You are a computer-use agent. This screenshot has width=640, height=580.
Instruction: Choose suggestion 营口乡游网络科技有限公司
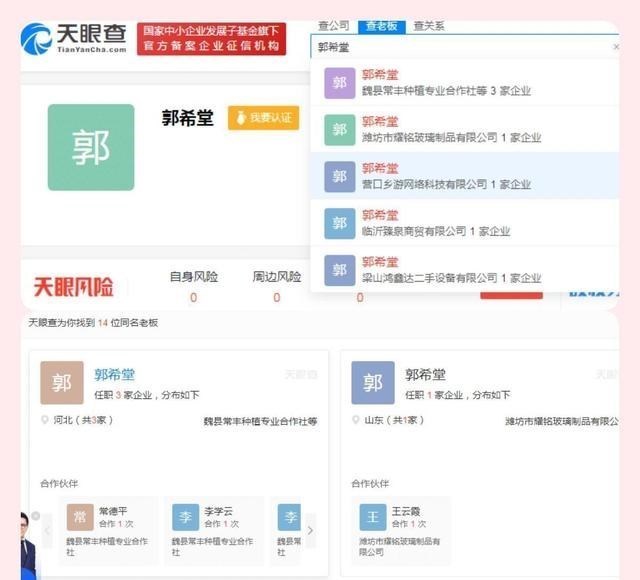click(465, 176)
